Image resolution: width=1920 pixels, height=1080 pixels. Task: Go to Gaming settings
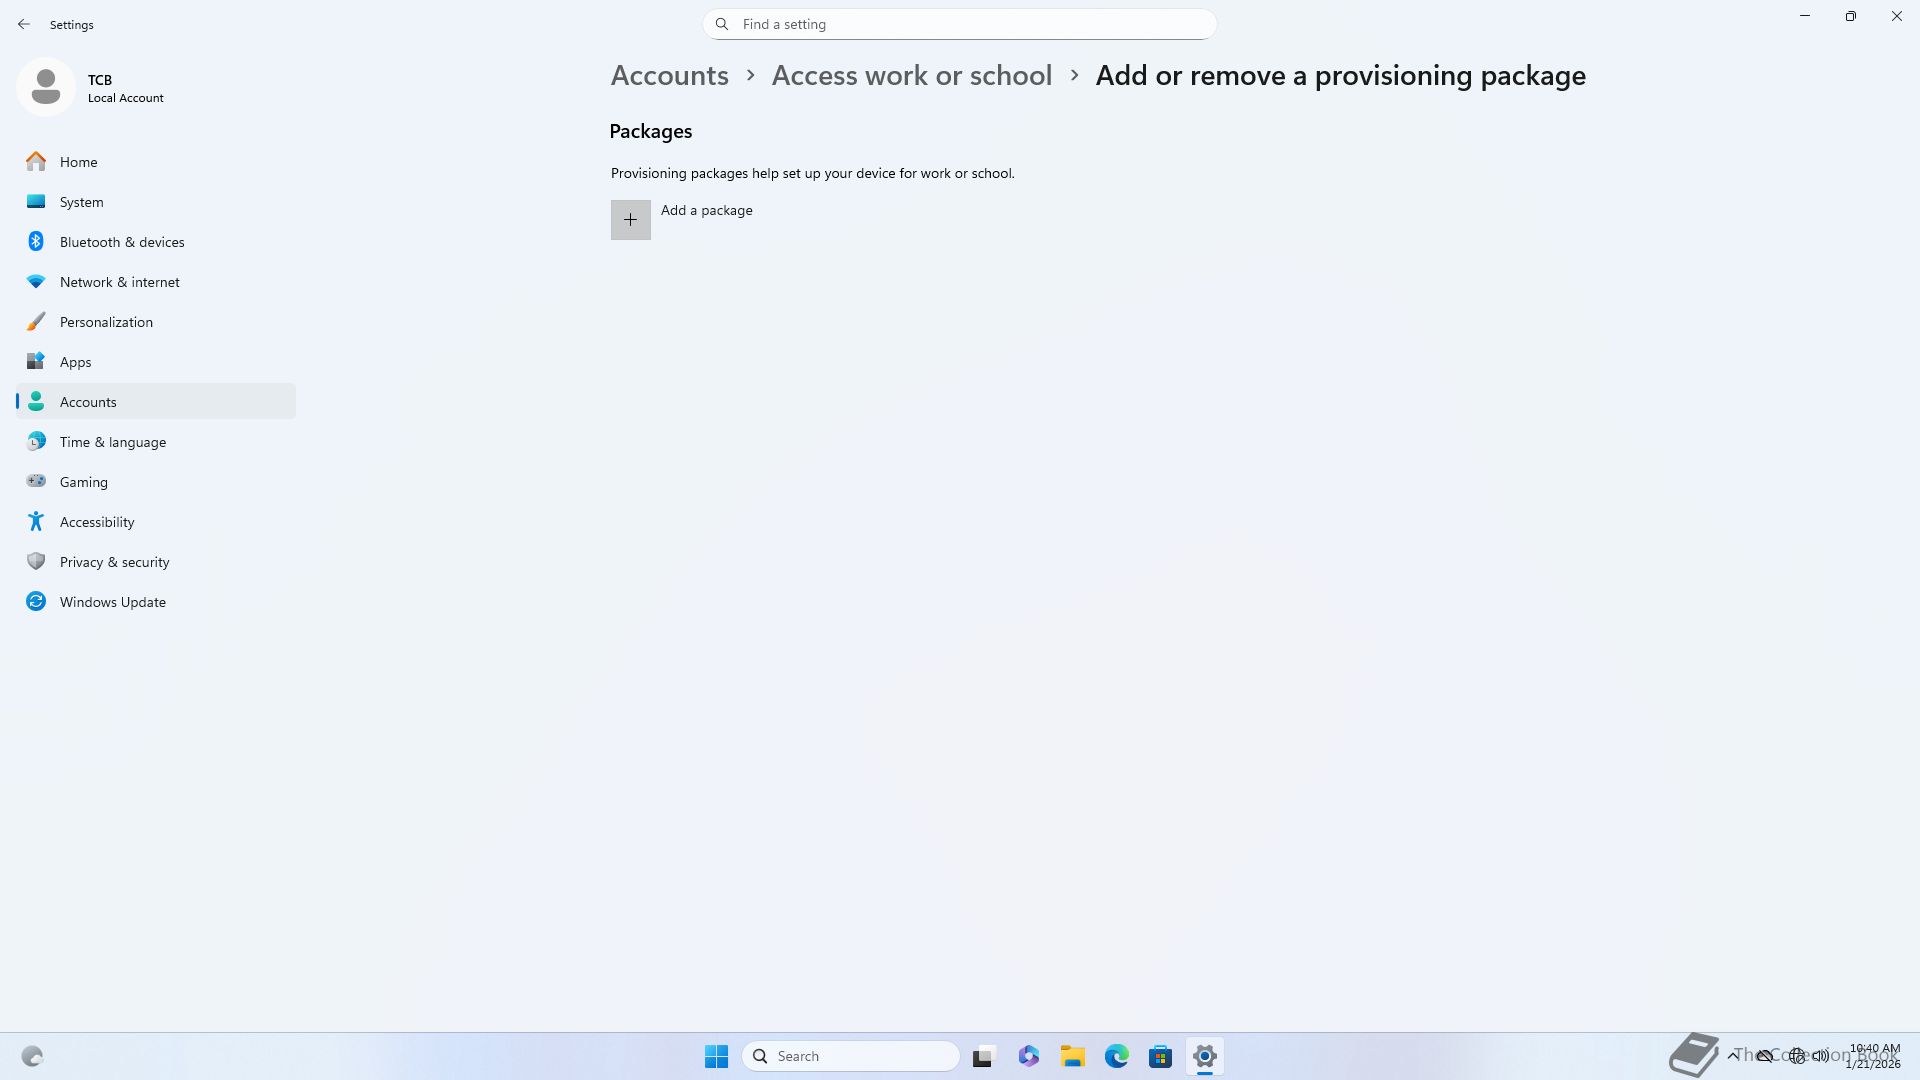click(83, 482)
